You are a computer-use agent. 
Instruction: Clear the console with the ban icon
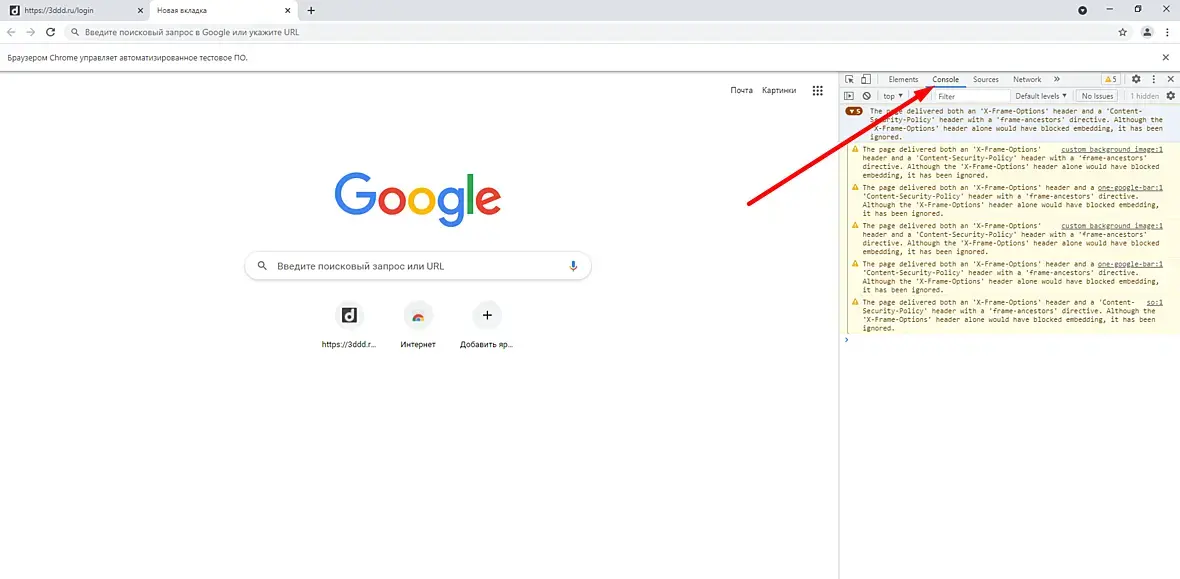(x=867, y=96)
